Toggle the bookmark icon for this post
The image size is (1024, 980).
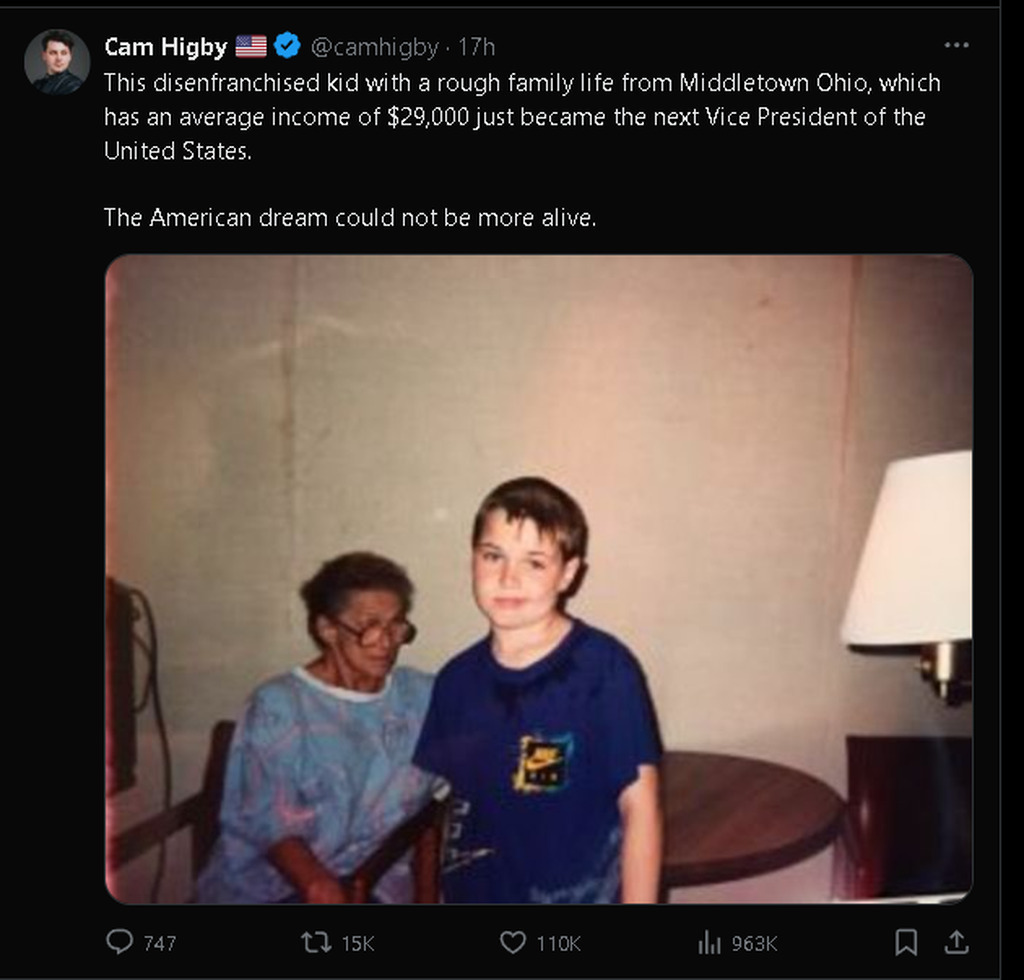pos(906,942)
